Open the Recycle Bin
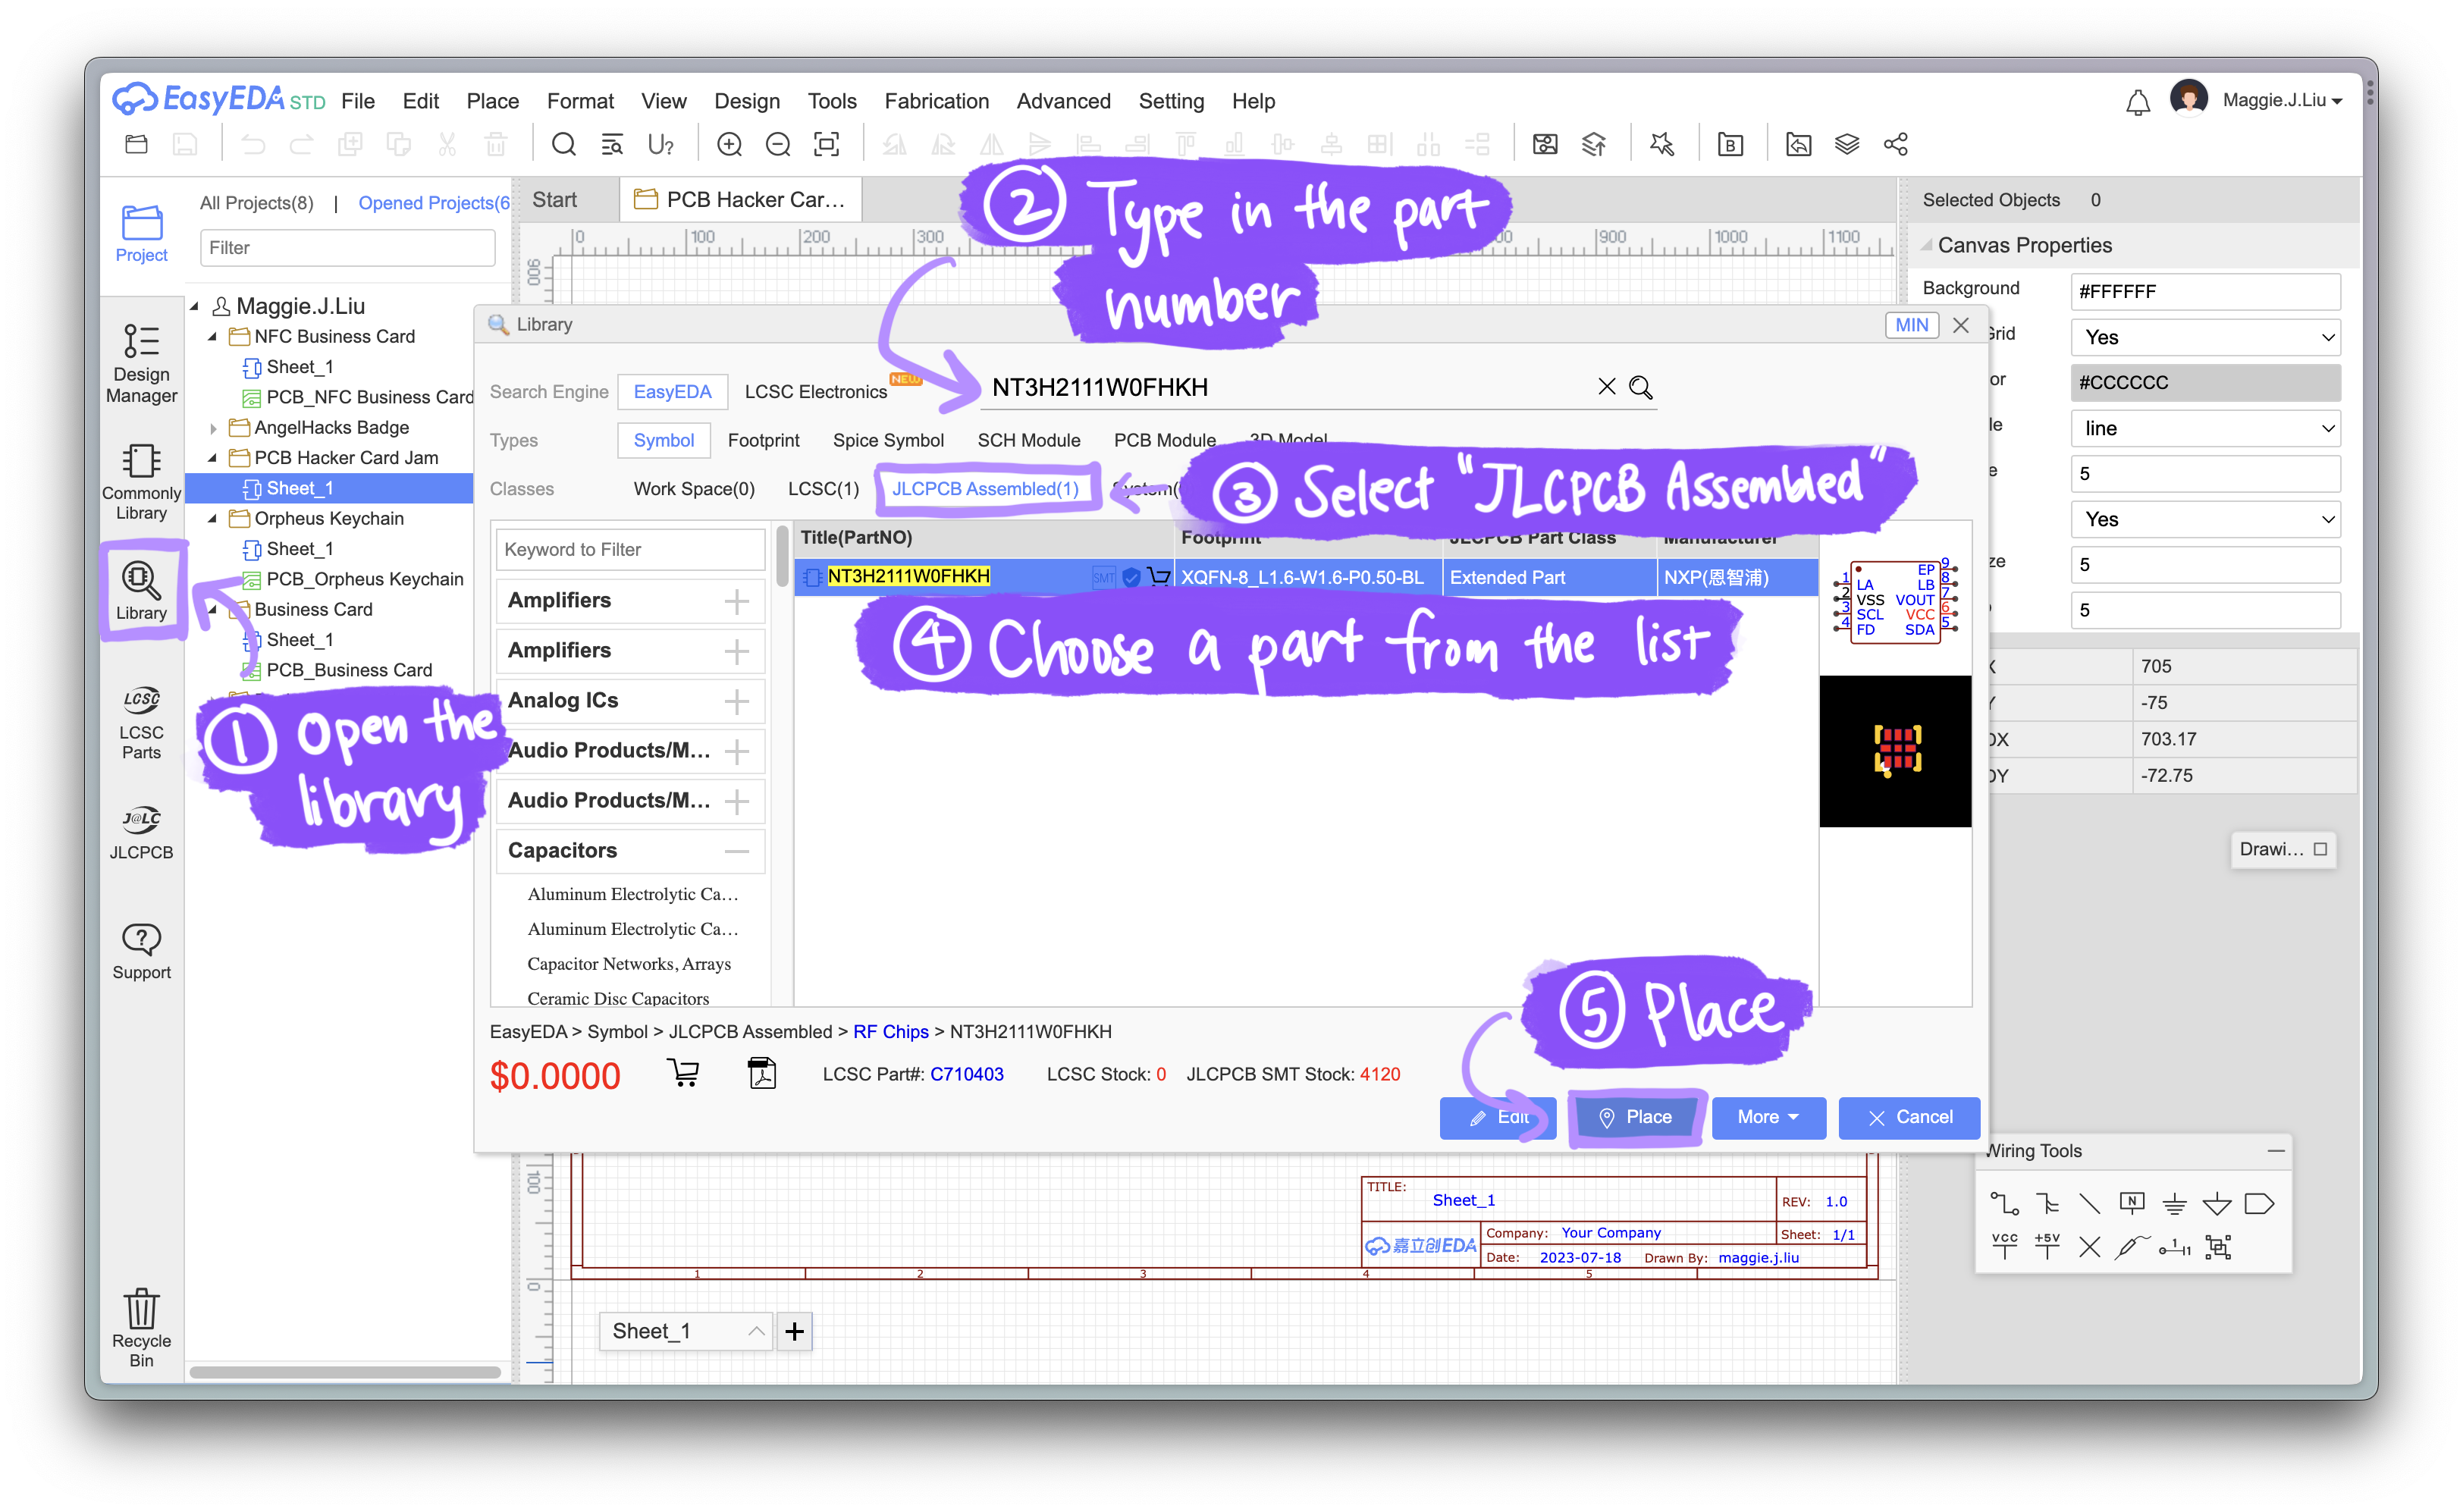The image size is (2463, 1512). (x=141, y=1327)
